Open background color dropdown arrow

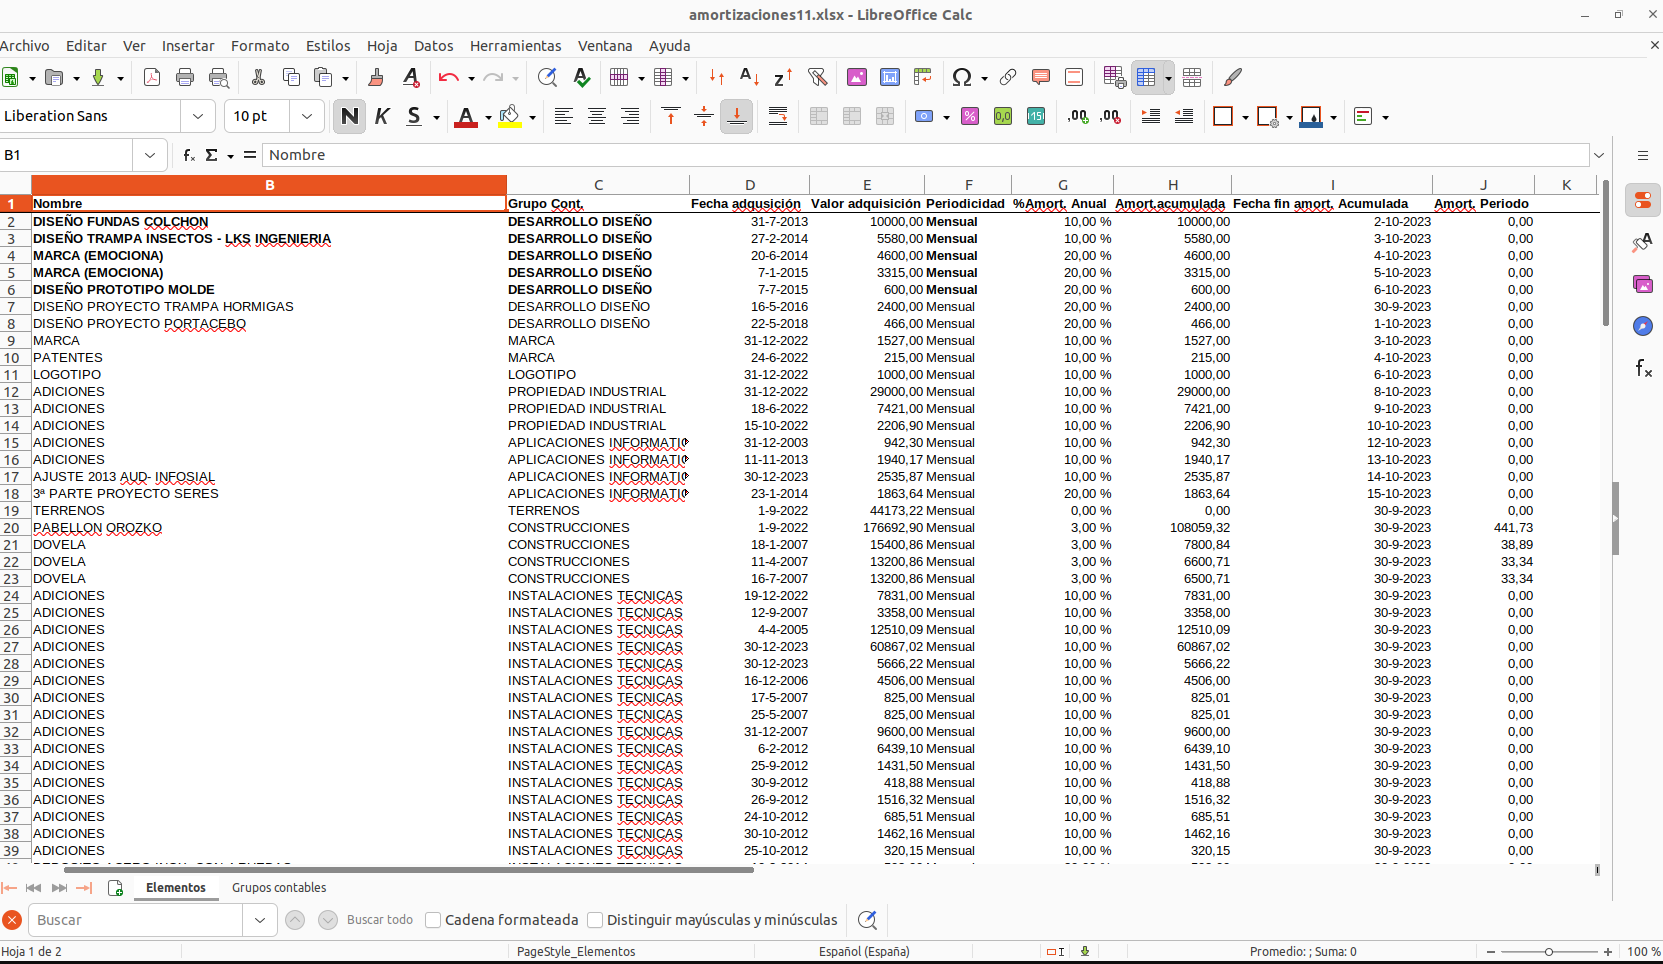[532, 117]
